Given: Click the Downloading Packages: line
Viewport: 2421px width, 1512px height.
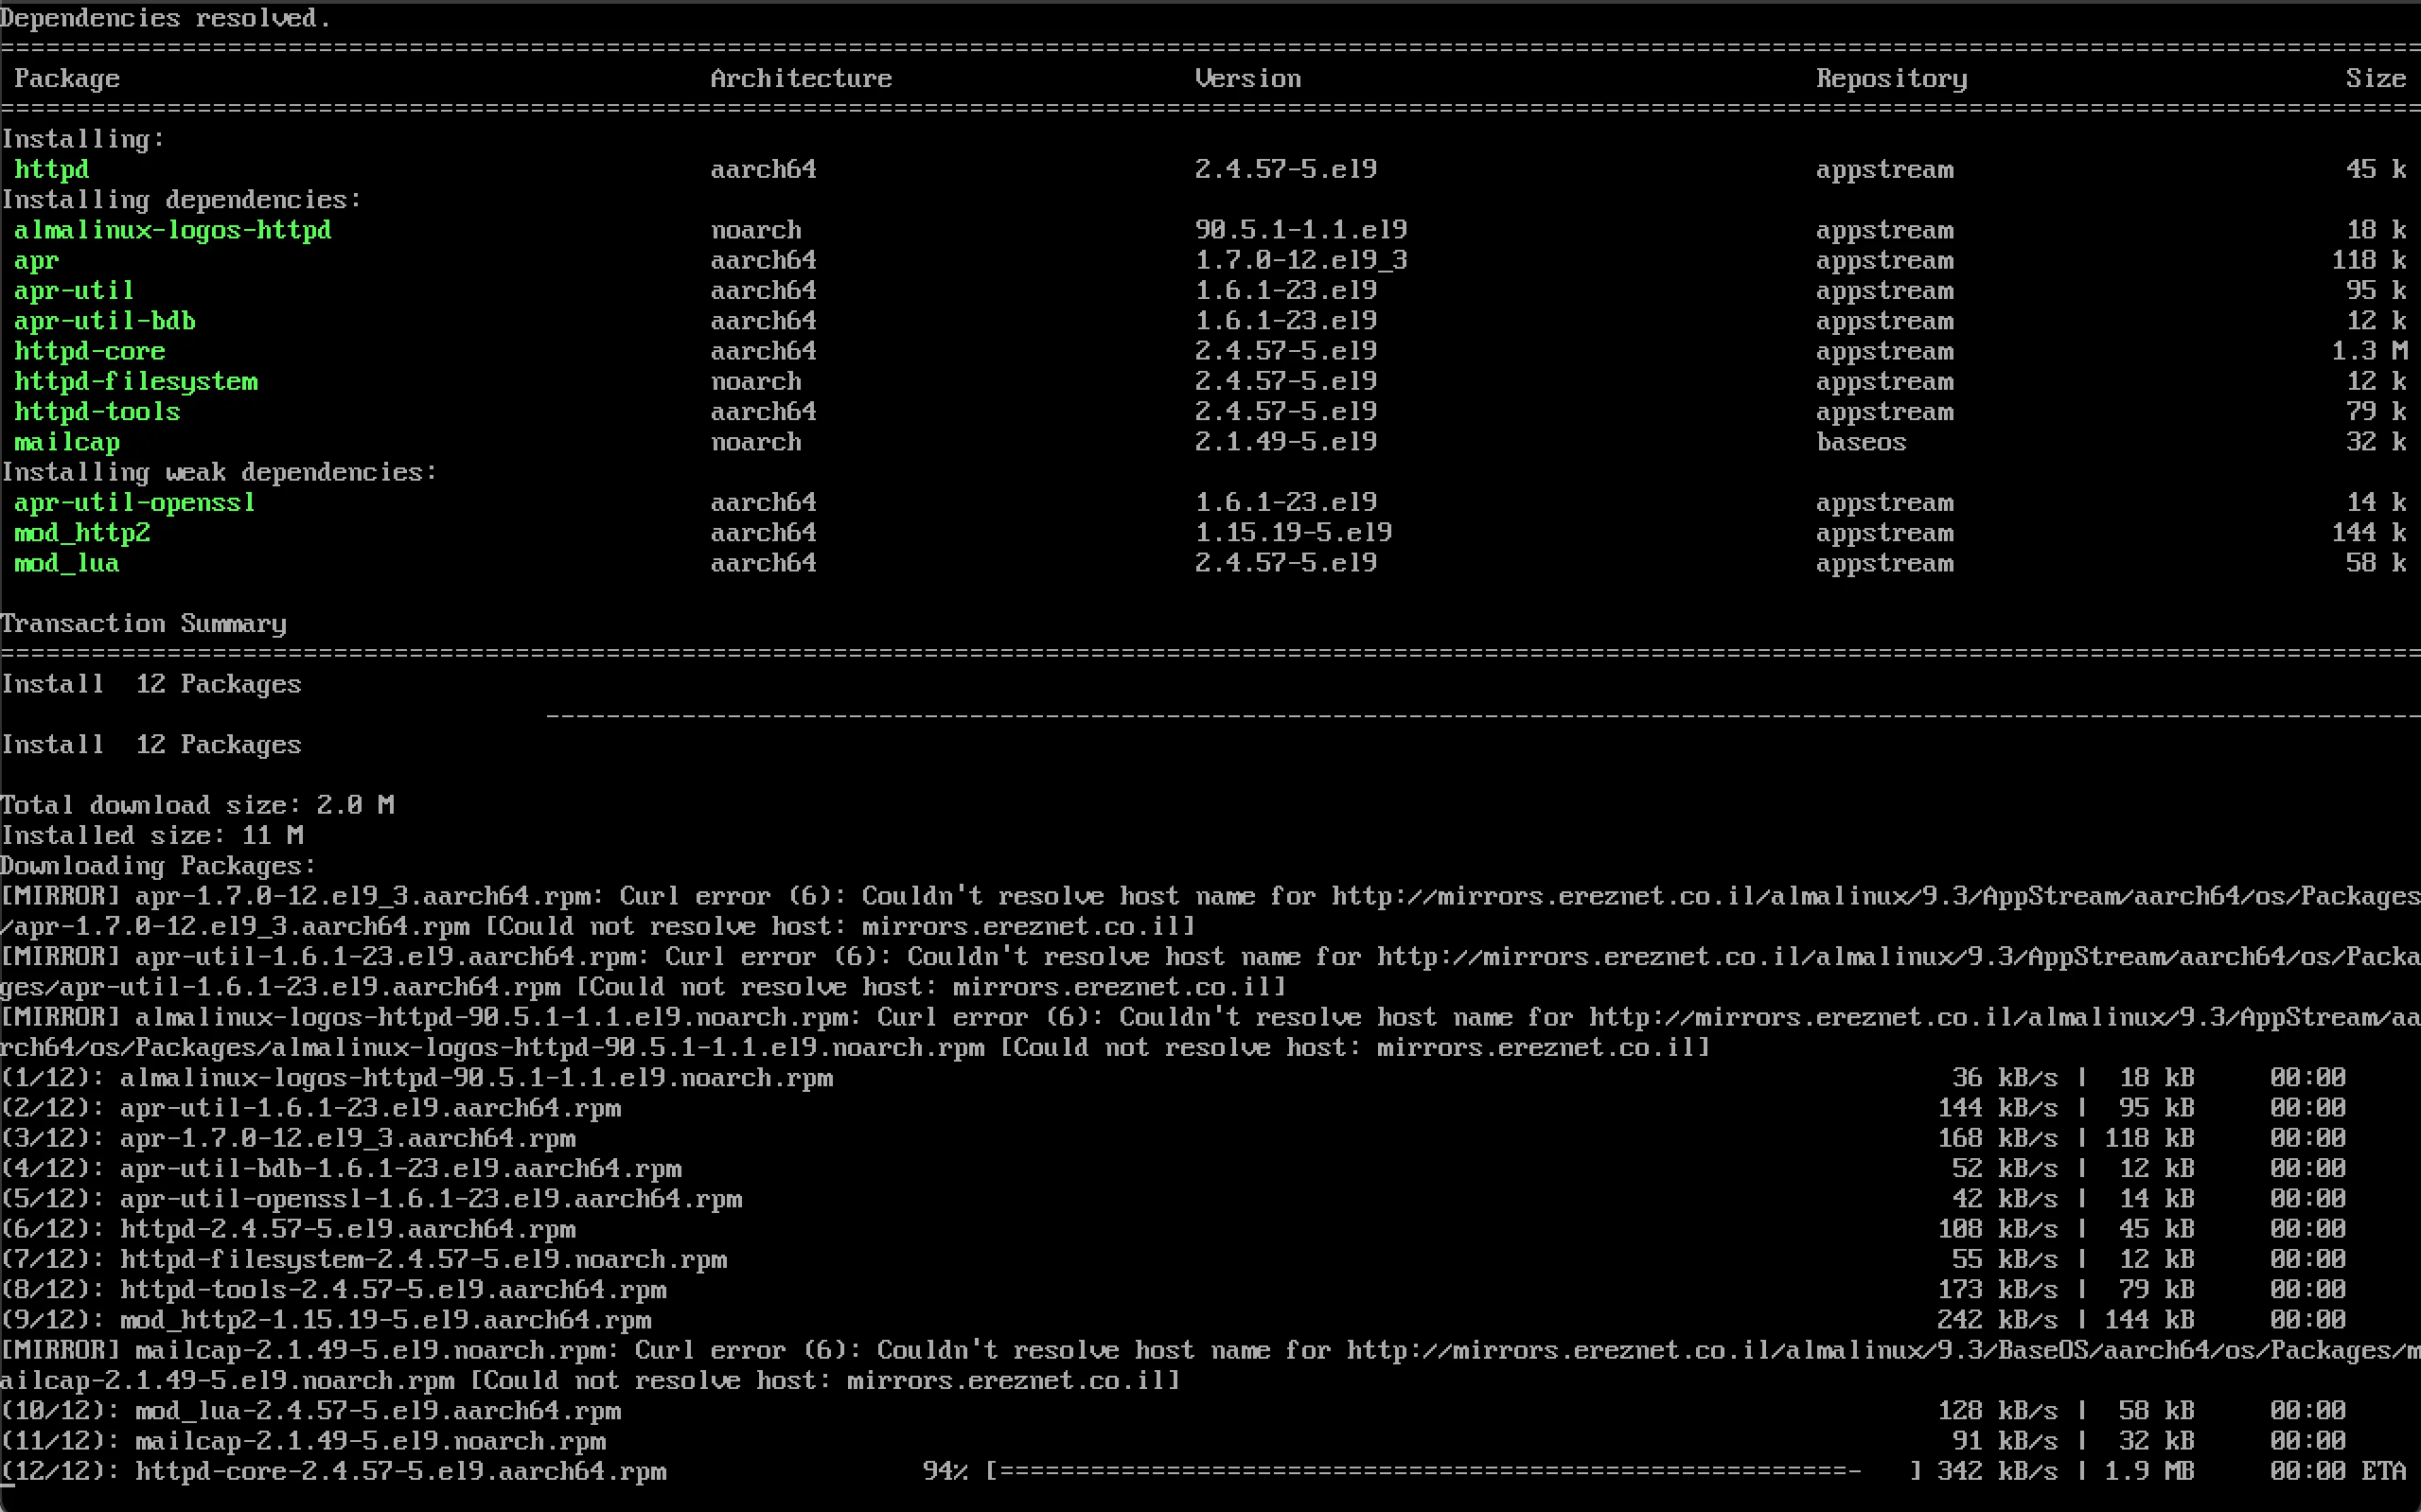Looking at the screenshot, I should tap(158, 866).
